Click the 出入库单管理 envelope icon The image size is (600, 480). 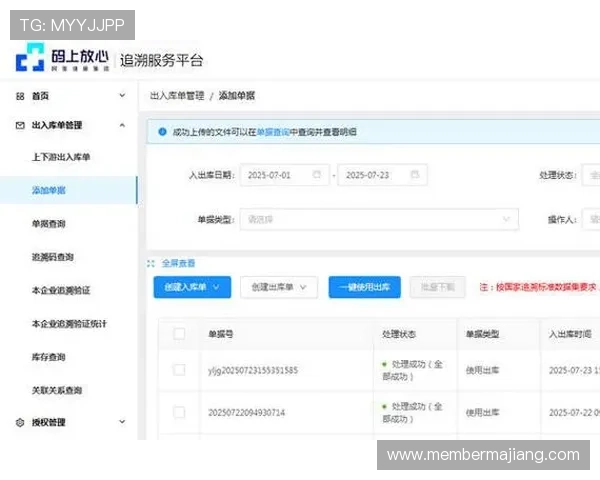(20, 125)
